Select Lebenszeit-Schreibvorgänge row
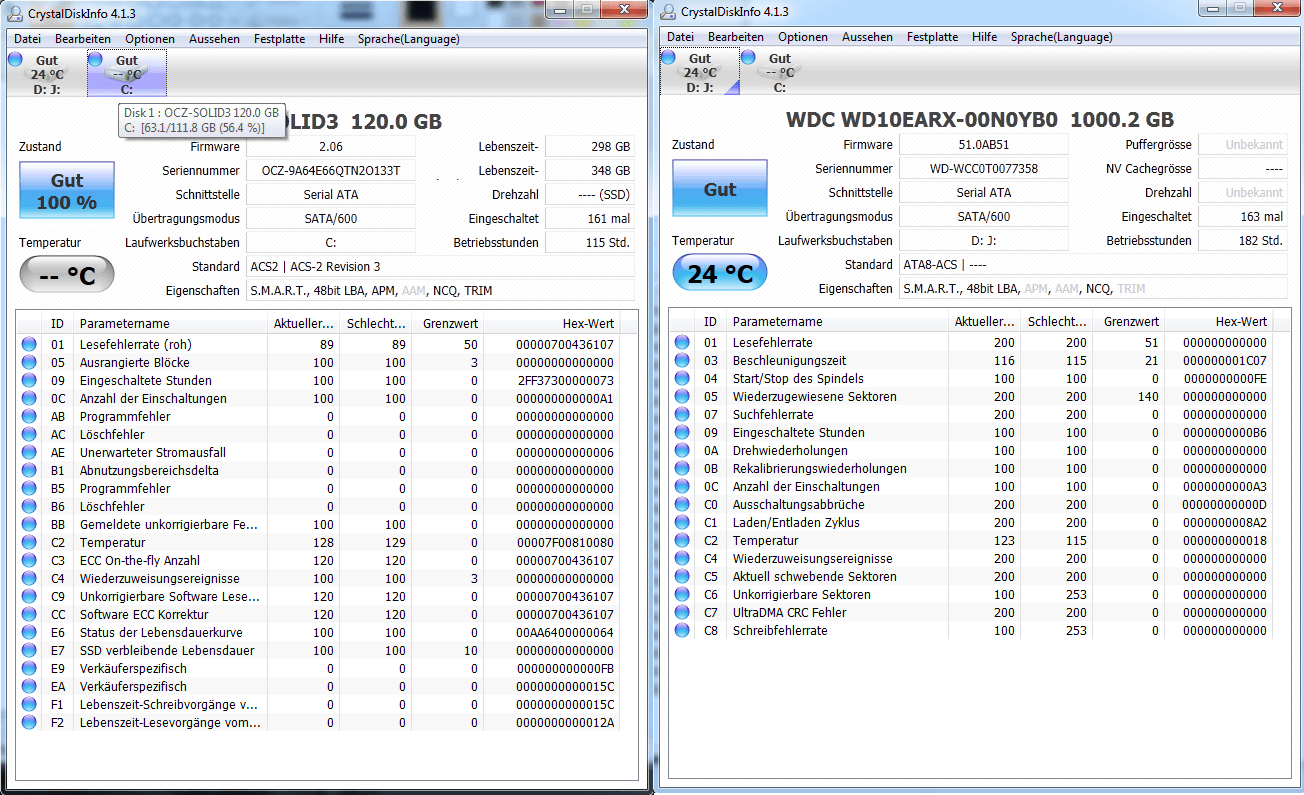 pos(319,705)
